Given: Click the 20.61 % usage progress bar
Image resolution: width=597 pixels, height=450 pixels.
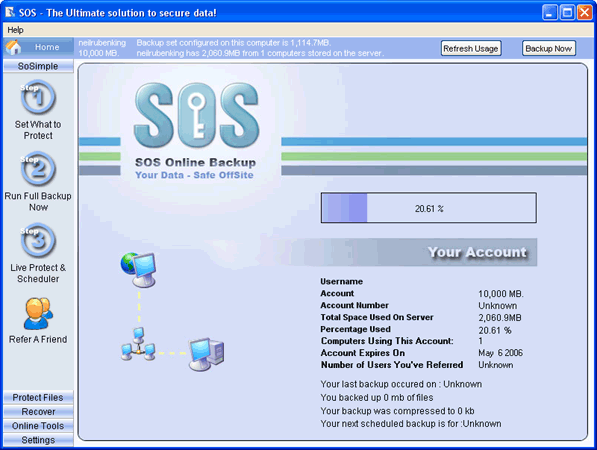Looking at the screenshot, I should [x=429, y=208].
